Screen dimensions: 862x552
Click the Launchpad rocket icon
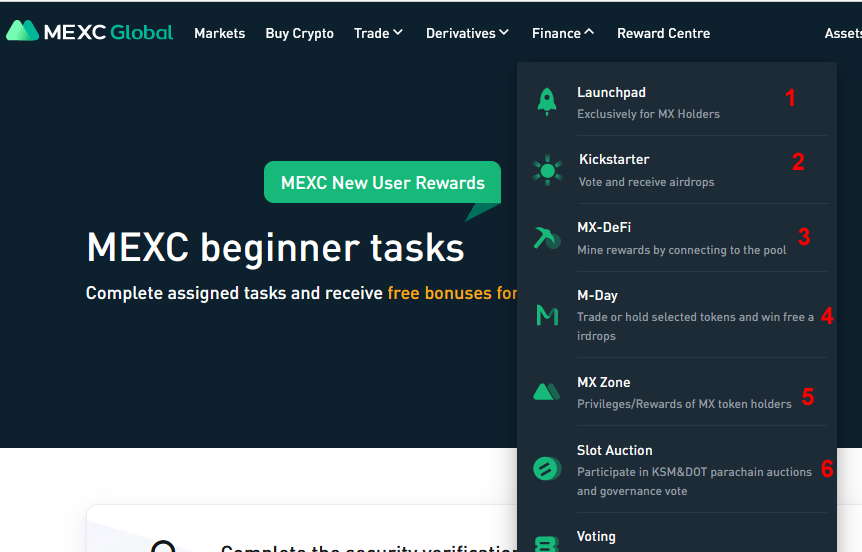[547, 102]
